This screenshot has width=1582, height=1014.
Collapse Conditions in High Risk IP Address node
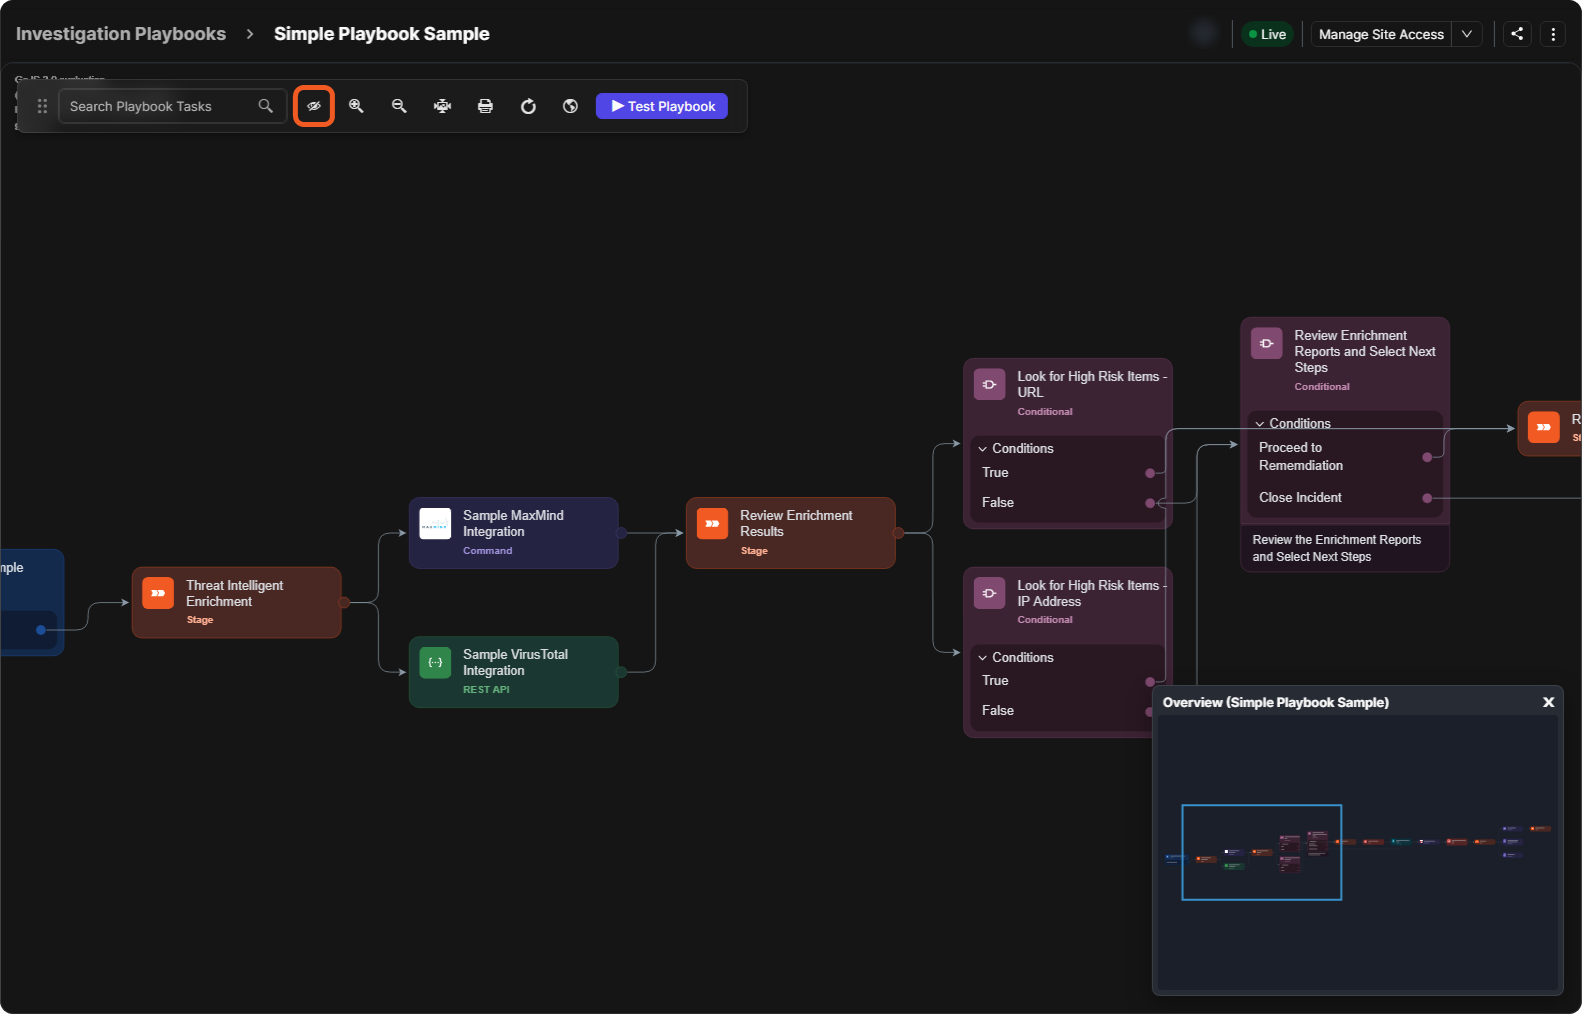coord(982,658)
